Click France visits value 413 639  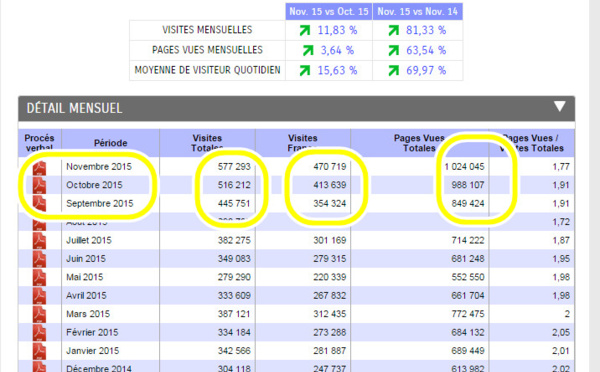point(329,185)
